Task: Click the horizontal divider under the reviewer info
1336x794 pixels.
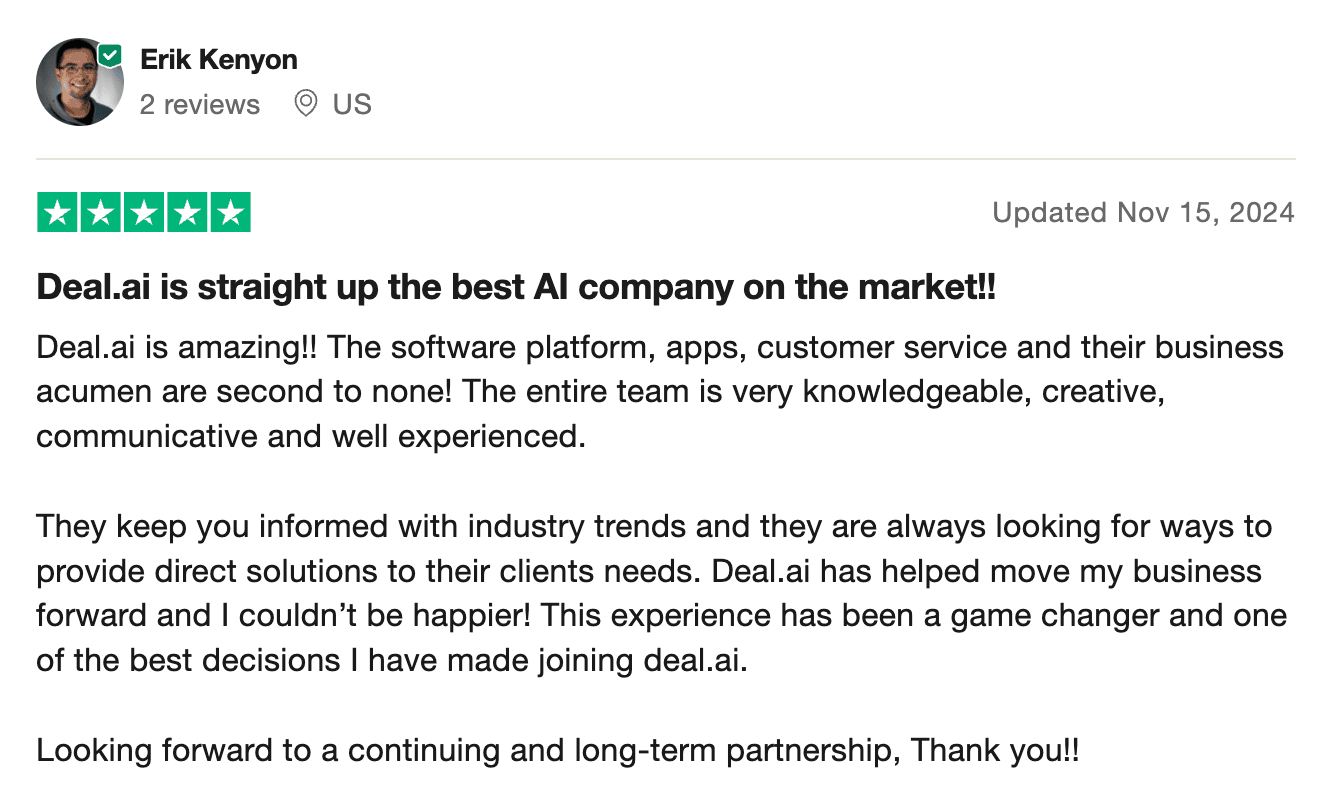Action: pos(666,159)
